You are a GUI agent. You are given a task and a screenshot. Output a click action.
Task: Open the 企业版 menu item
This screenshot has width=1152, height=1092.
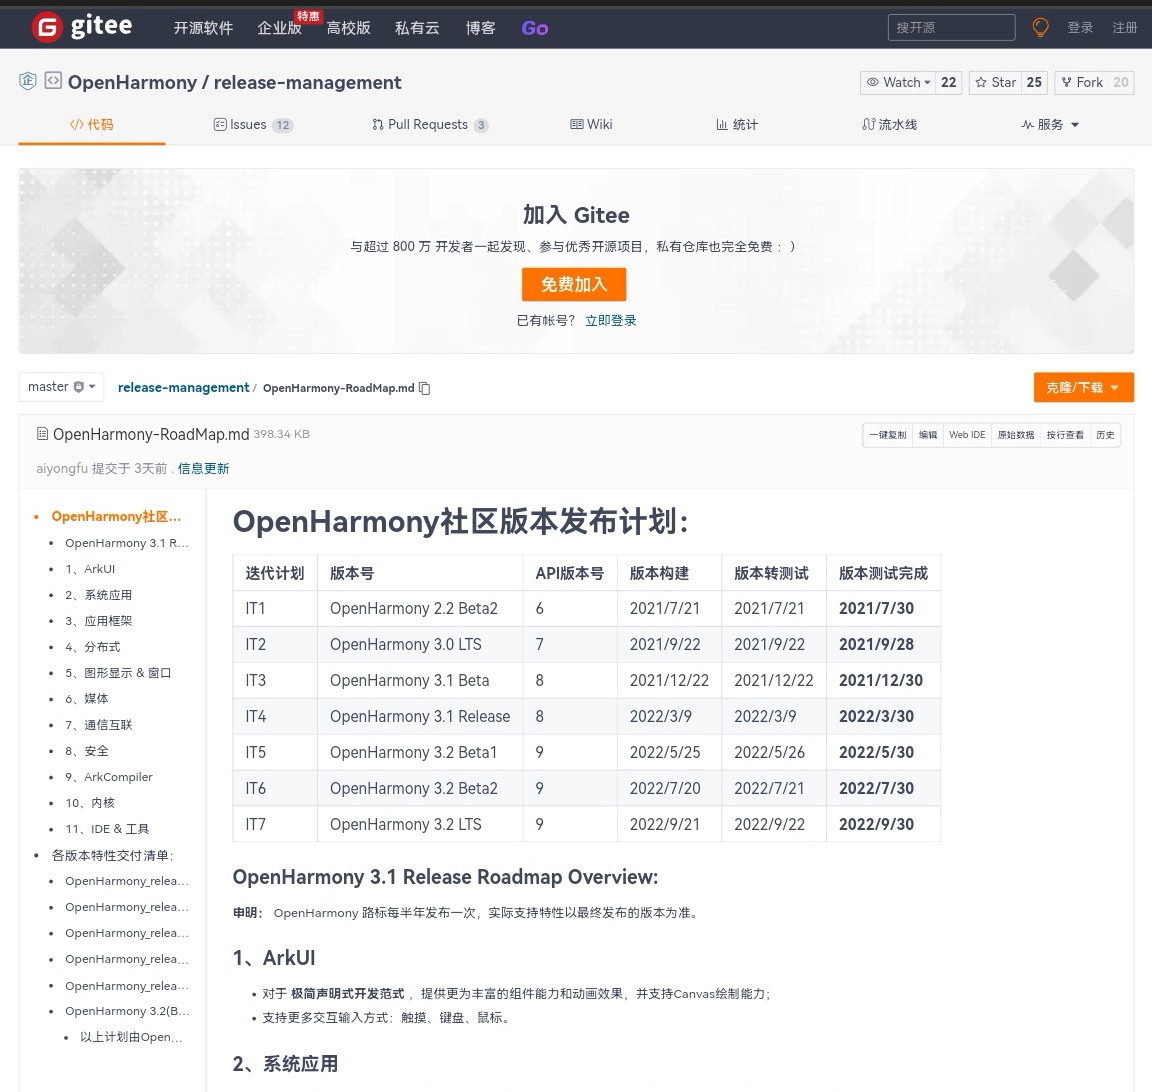[279, 28]
